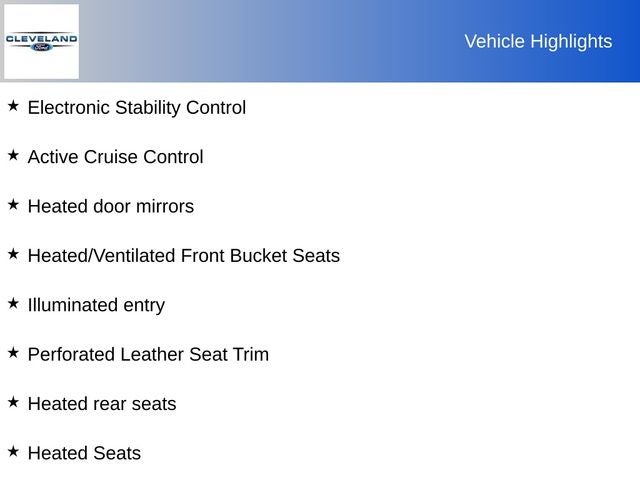This screenshot has height=480, width=640.
Task: Click the star next to Perforated Leather Seat Trim
Action: [x=13, y=352]
